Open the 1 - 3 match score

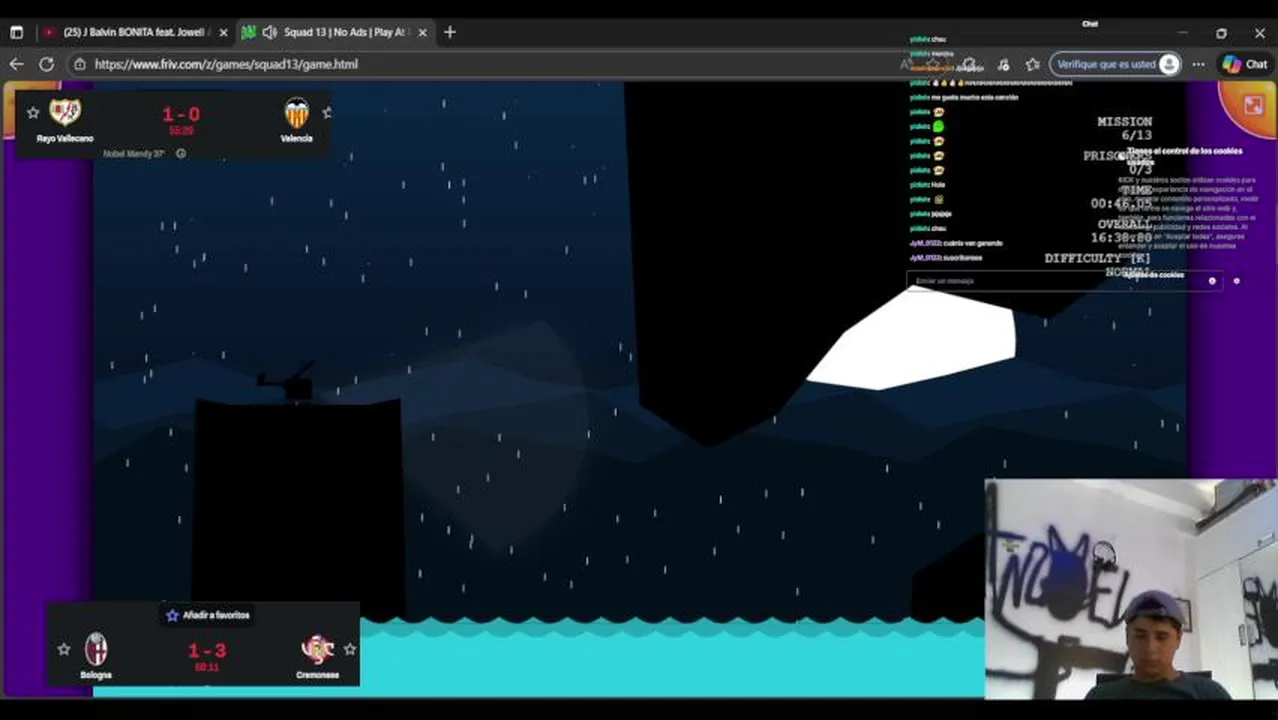207,650
